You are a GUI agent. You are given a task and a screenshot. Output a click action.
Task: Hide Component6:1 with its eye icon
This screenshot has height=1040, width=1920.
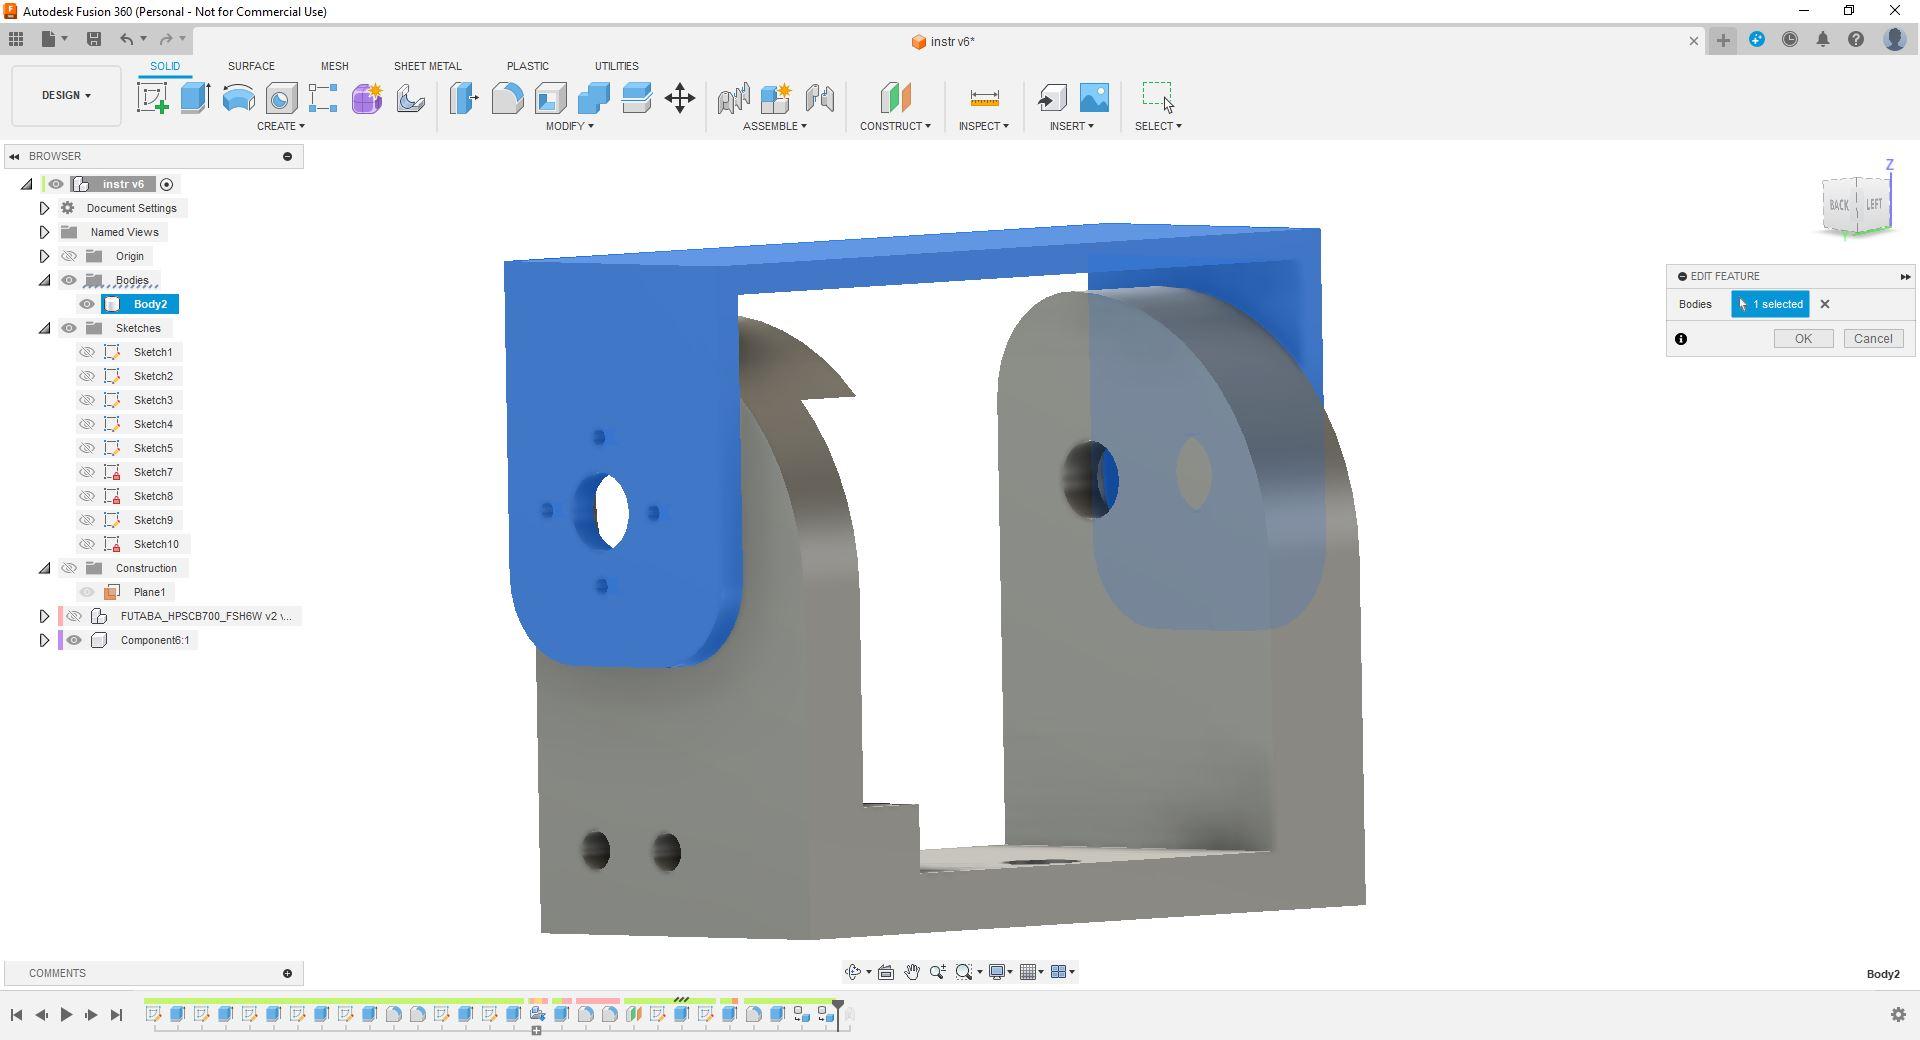coord(74,640)
